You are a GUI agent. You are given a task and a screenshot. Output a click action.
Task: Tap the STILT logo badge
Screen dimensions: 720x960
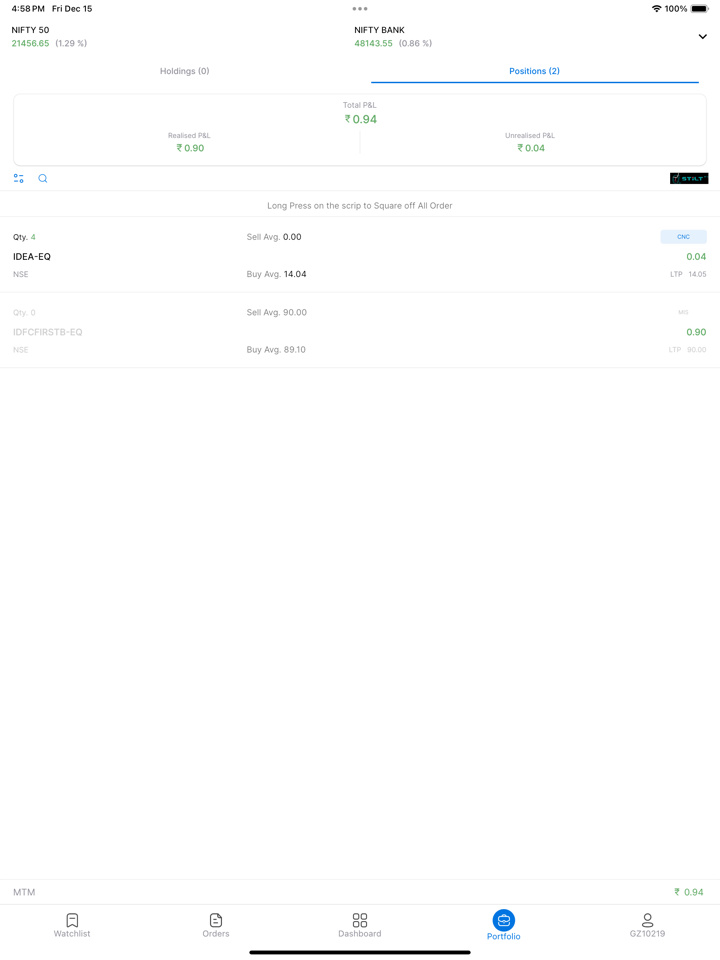[689, 178]
